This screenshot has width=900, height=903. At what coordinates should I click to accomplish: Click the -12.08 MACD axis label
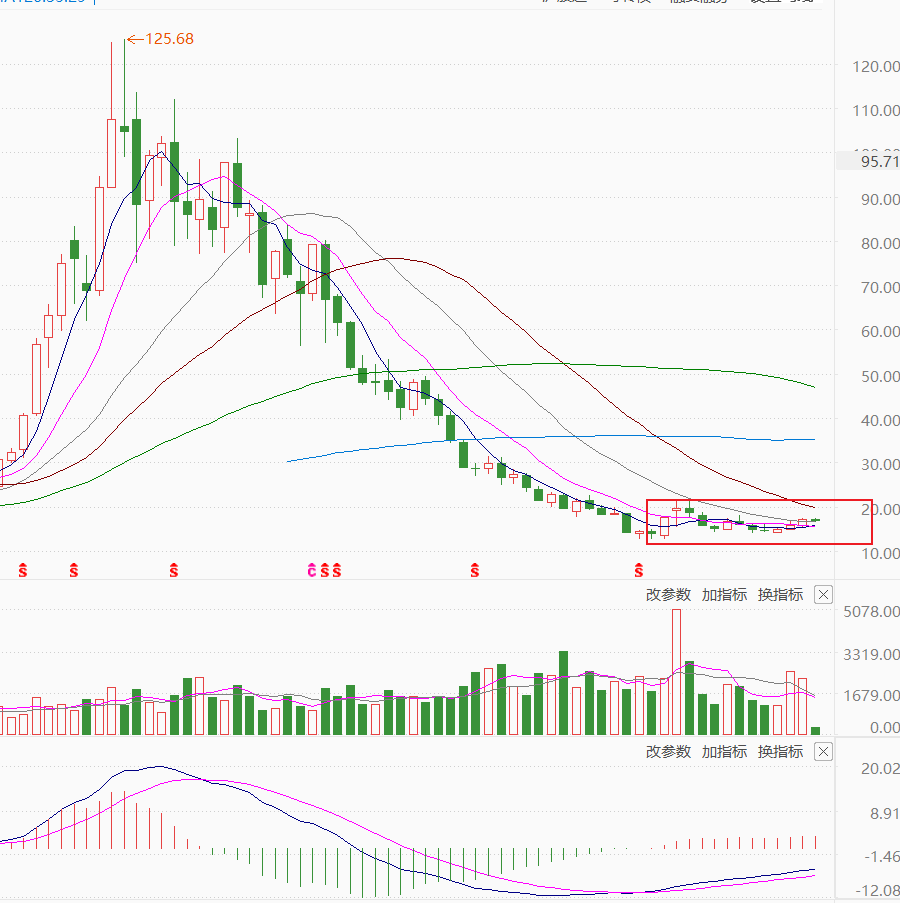pos(877,890)
